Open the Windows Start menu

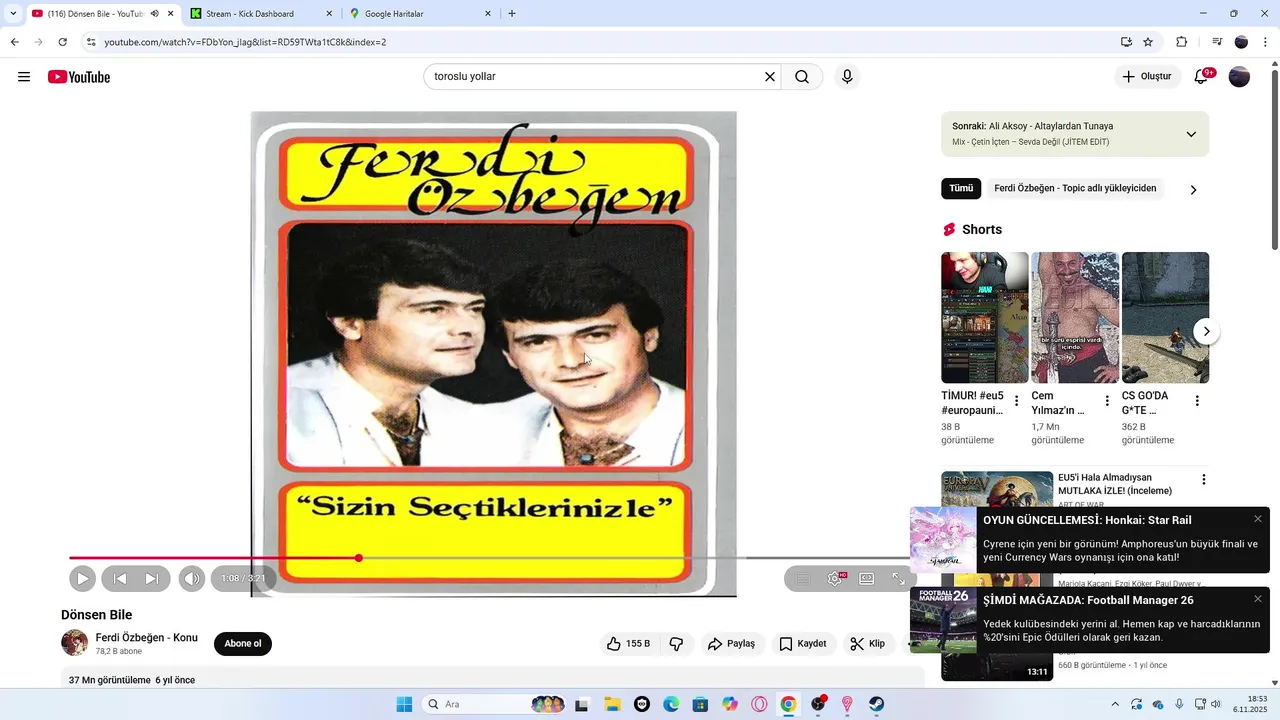click(404, 704)
